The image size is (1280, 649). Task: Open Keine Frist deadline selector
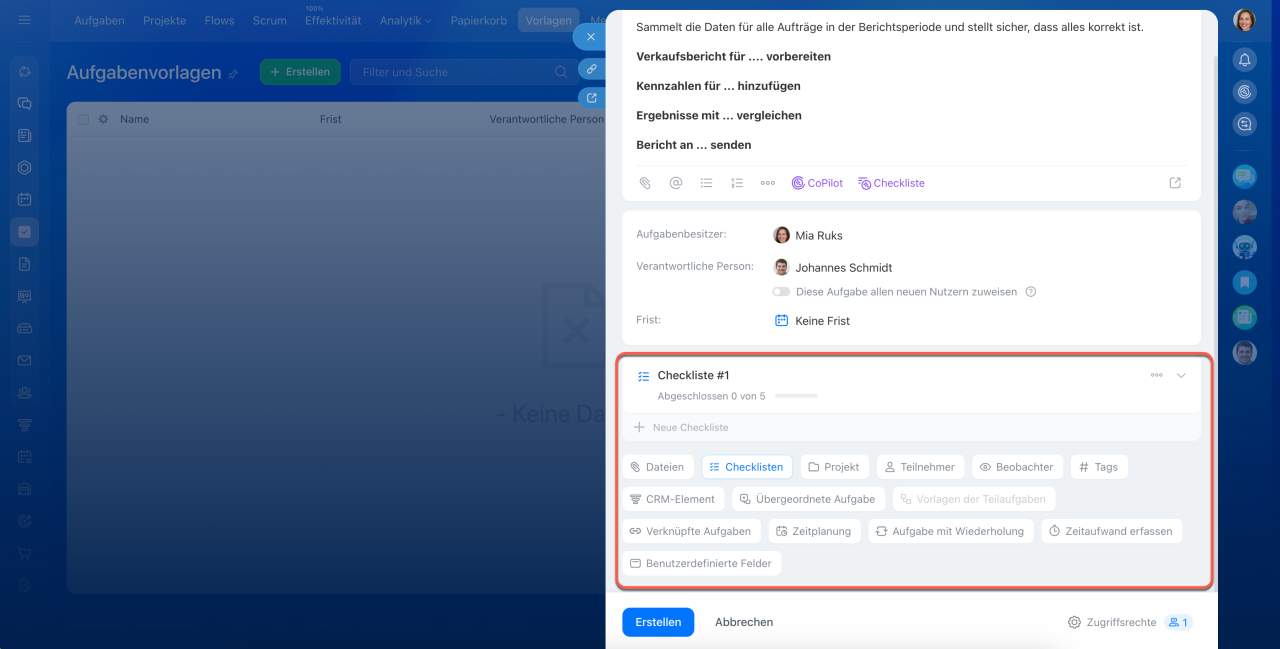[822, 321]
